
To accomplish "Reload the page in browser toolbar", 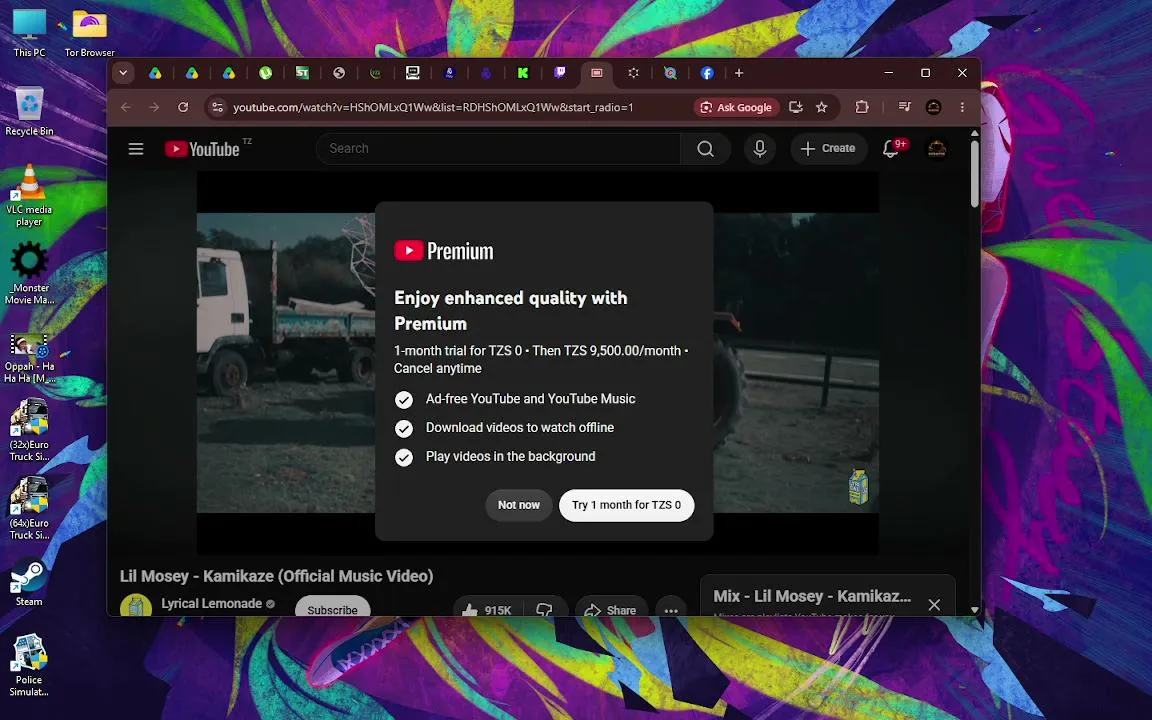I will coord(183,107).
